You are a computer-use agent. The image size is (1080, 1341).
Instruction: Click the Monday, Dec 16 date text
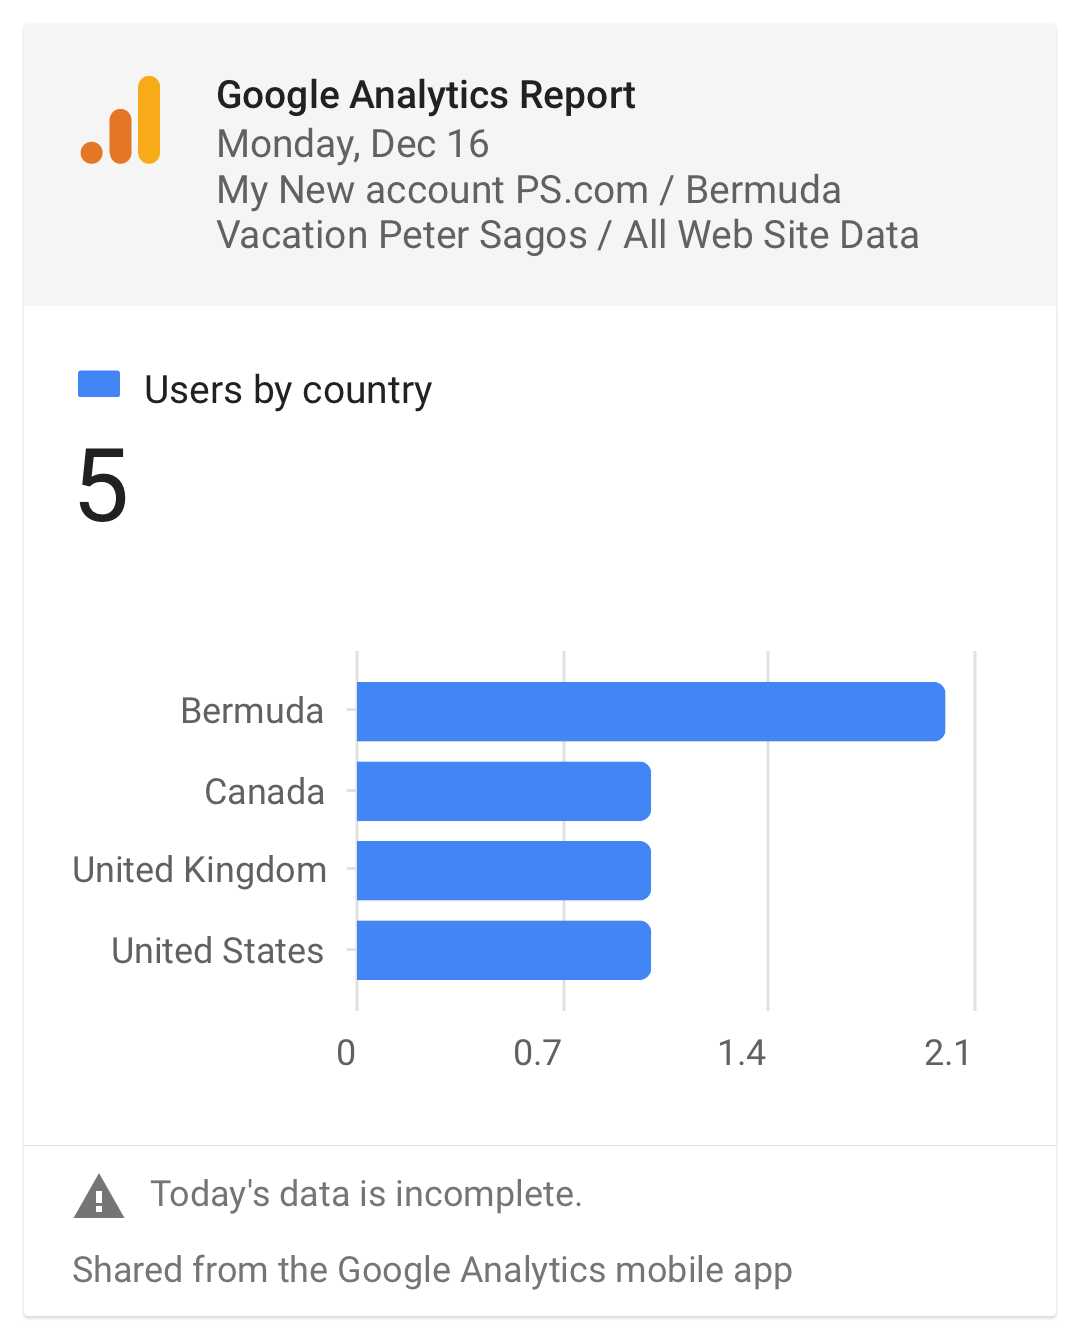point(353,144)
